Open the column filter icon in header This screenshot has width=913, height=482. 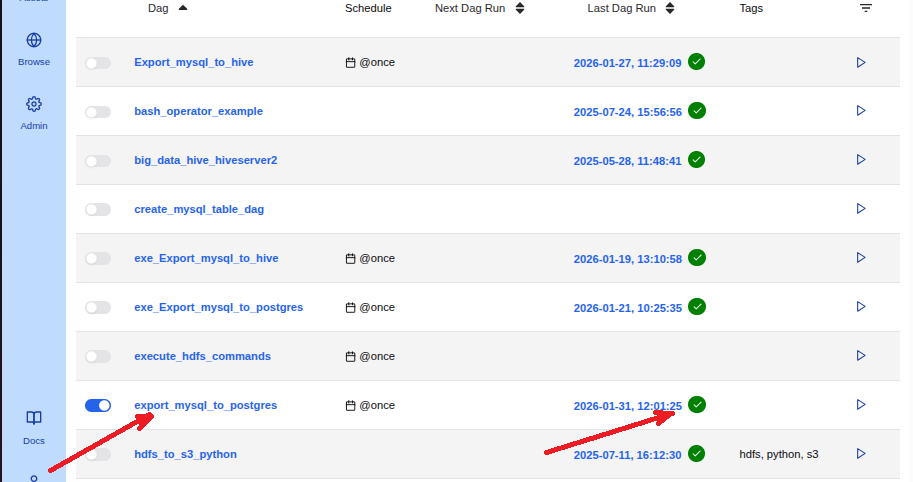(x=865, y=8)
